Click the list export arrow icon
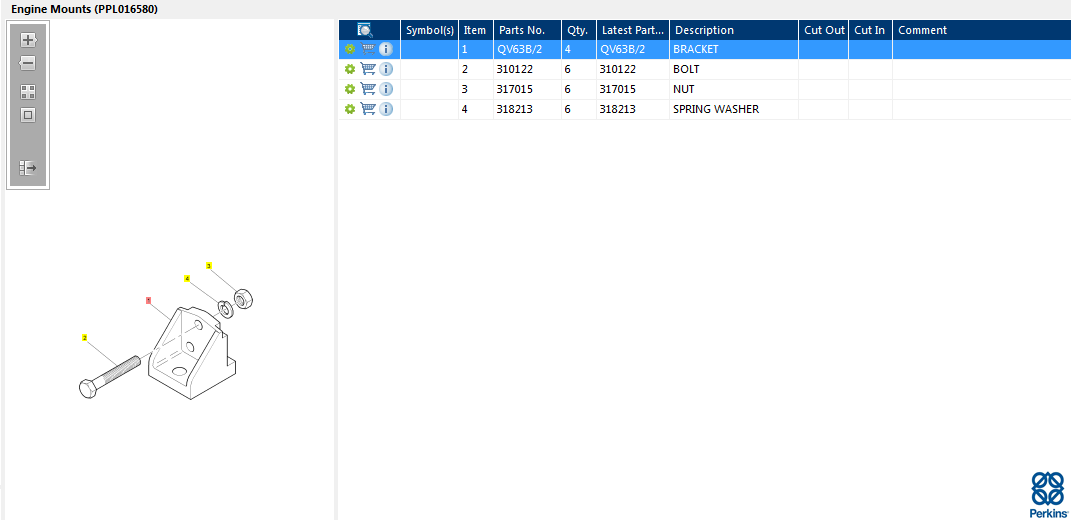 pos(28,167)
